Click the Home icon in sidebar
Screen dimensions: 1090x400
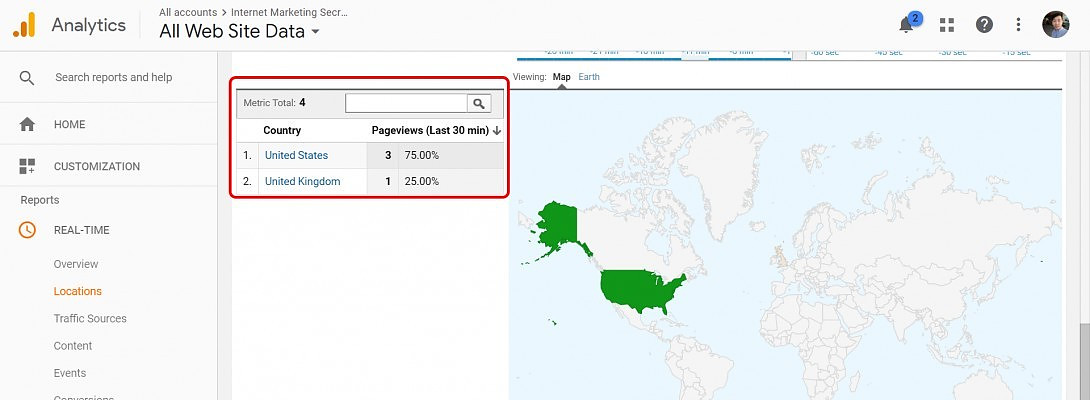point(27,125)
